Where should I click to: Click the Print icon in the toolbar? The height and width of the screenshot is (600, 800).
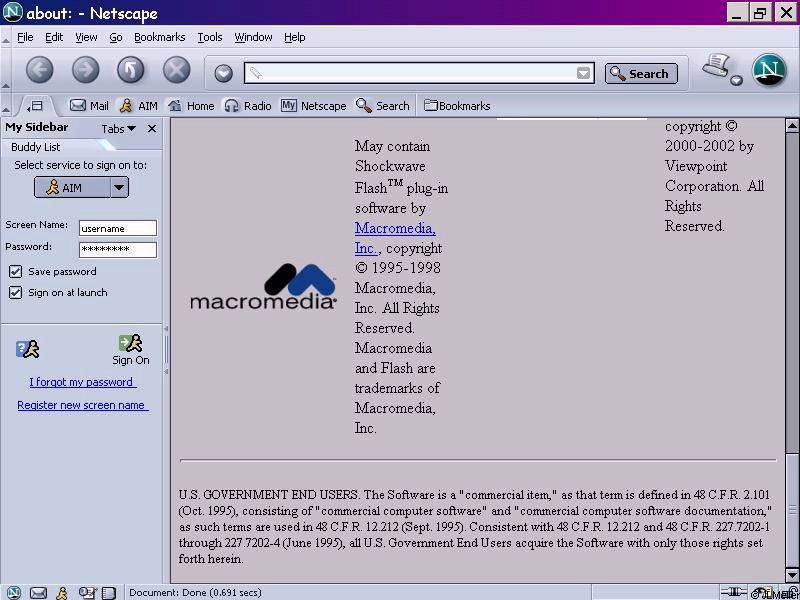[x=717, y=66]
